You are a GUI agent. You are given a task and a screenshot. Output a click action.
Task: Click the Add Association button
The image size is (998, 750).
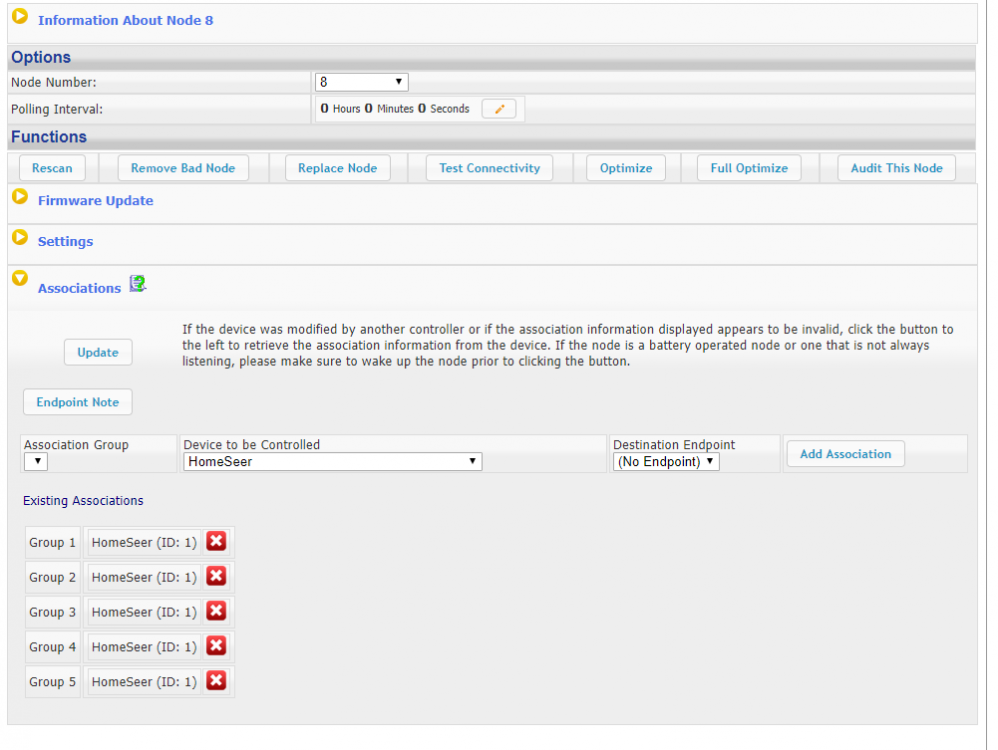tap(845, 454)
